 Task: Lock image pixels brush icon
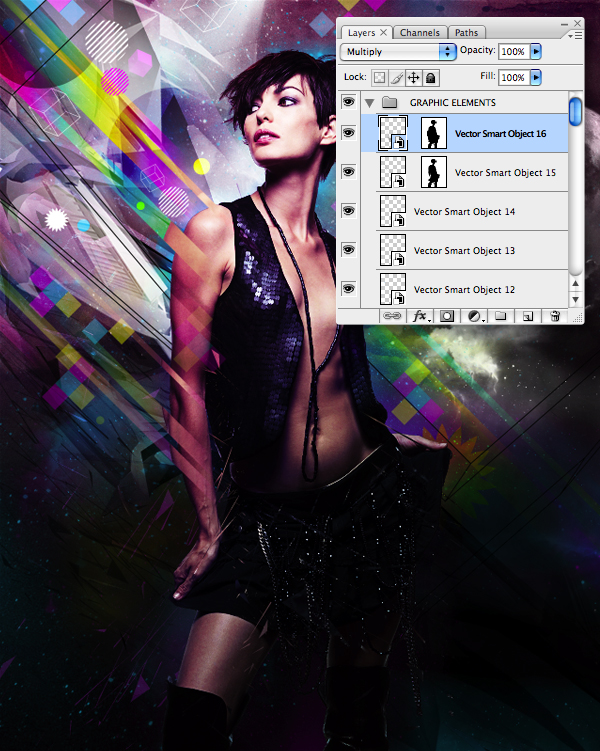tap(396, 78)
